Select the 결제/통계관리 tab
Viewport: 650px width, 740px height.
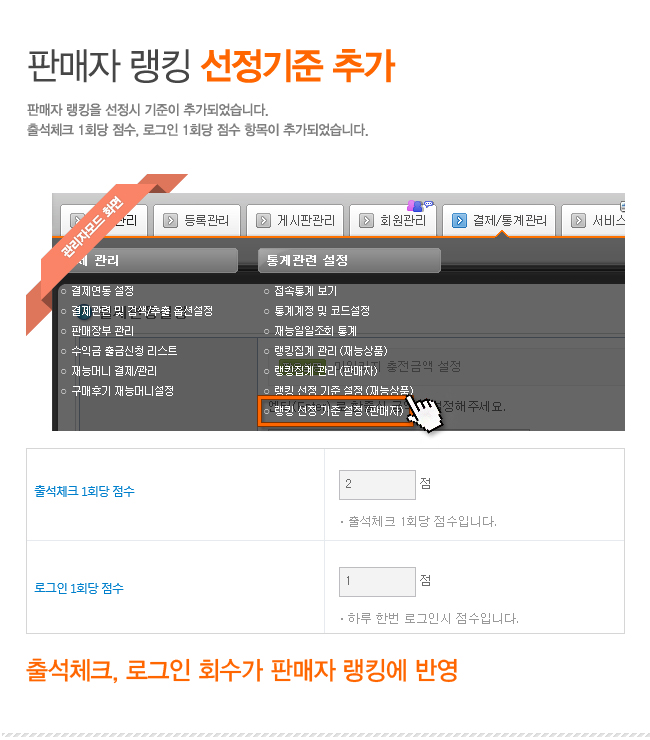click(498, 220)
